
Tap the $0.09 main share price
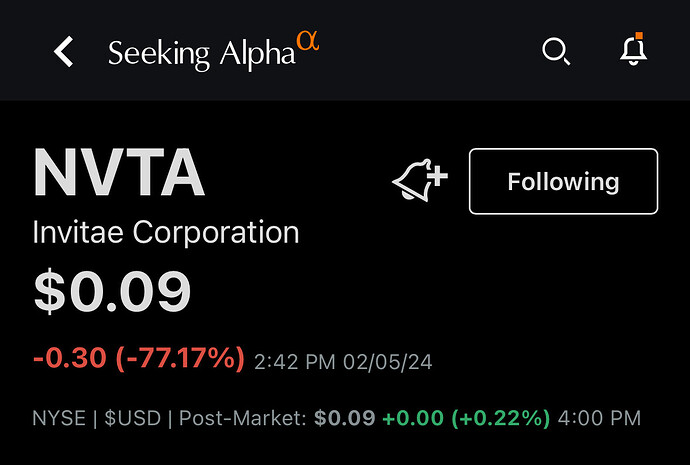[x=112, y=291]
